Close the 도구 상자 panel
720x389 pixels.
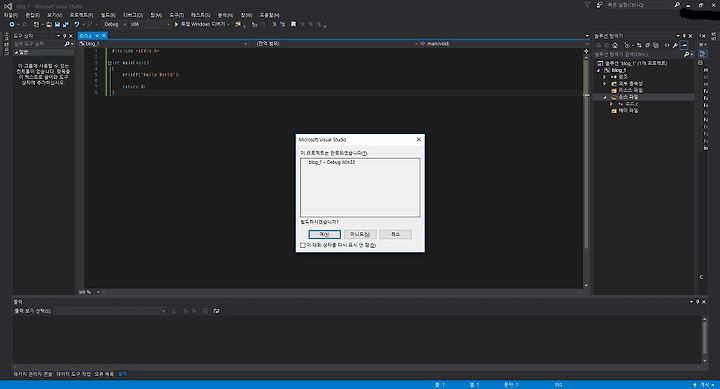click(x=71, y=36)
